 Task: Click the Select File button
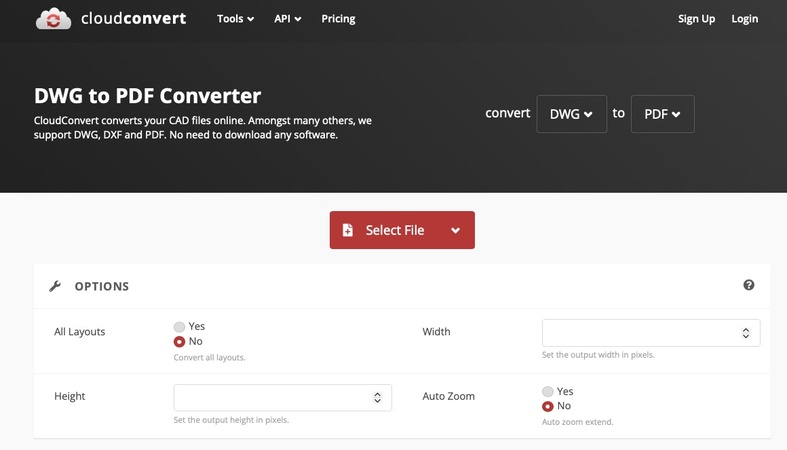(x=402, y=230)
